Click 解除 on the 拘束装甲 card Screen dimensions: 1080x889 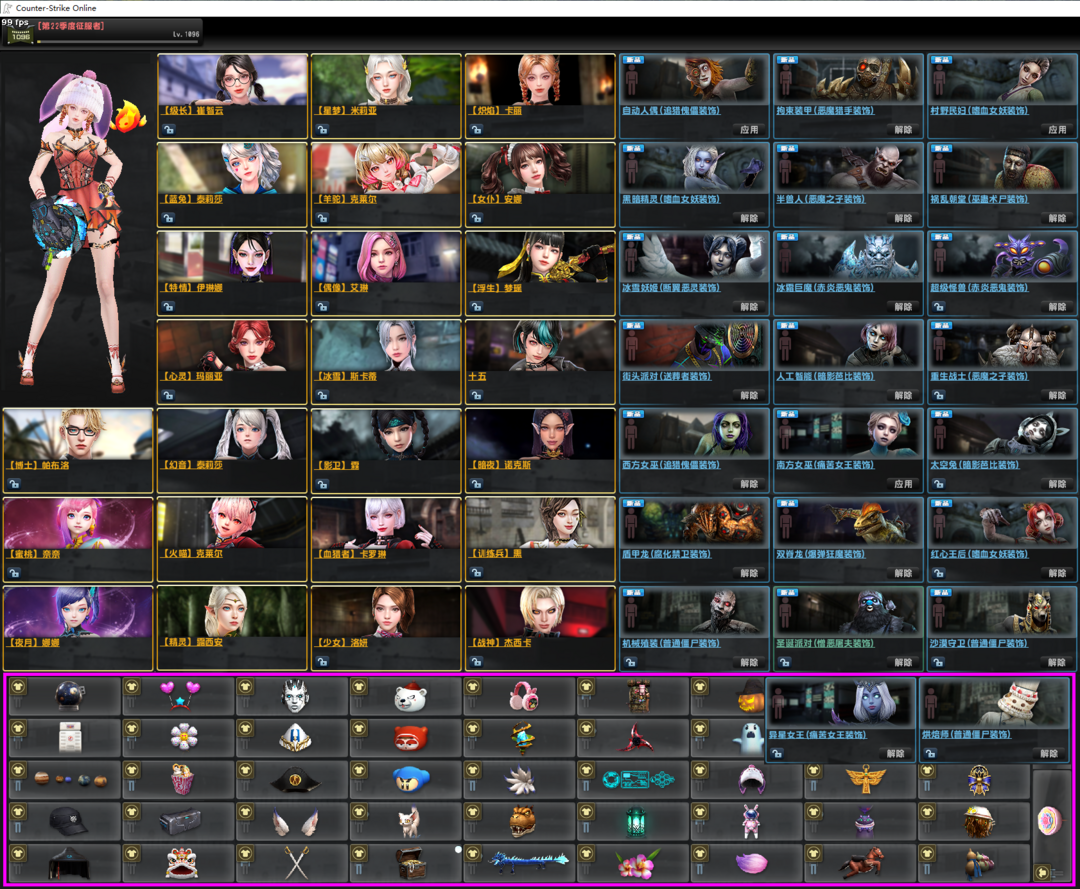coord(903,129)
